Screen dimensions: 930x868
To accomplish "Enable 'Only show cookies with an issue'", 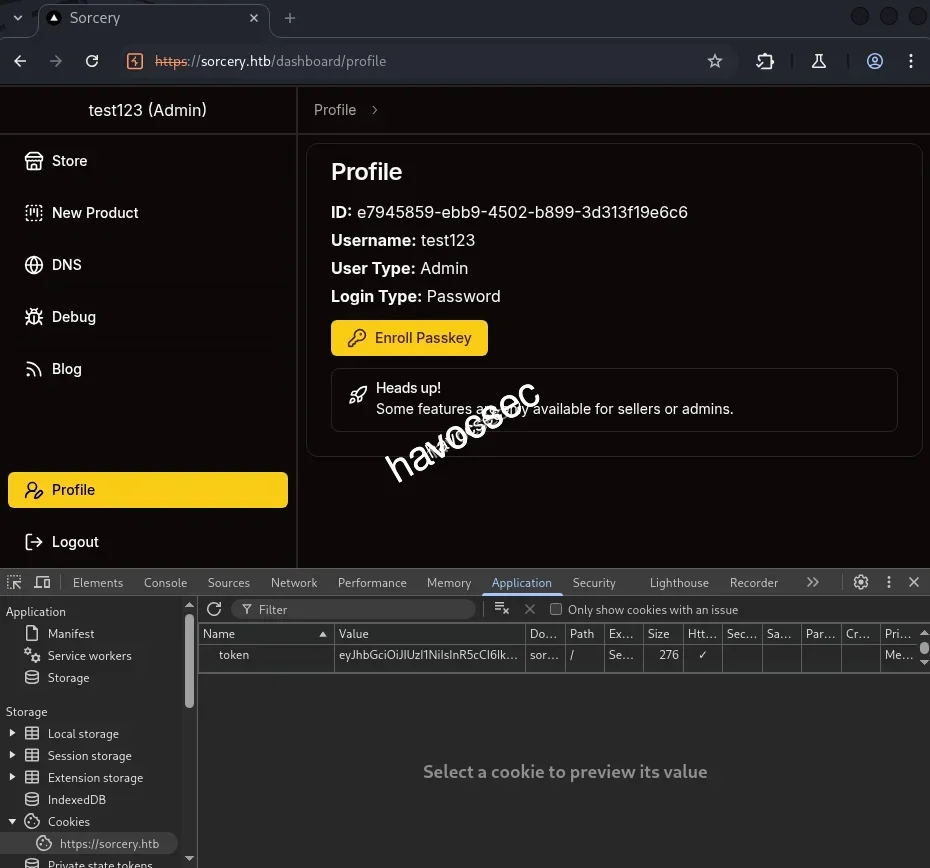I will click(556, 610).
